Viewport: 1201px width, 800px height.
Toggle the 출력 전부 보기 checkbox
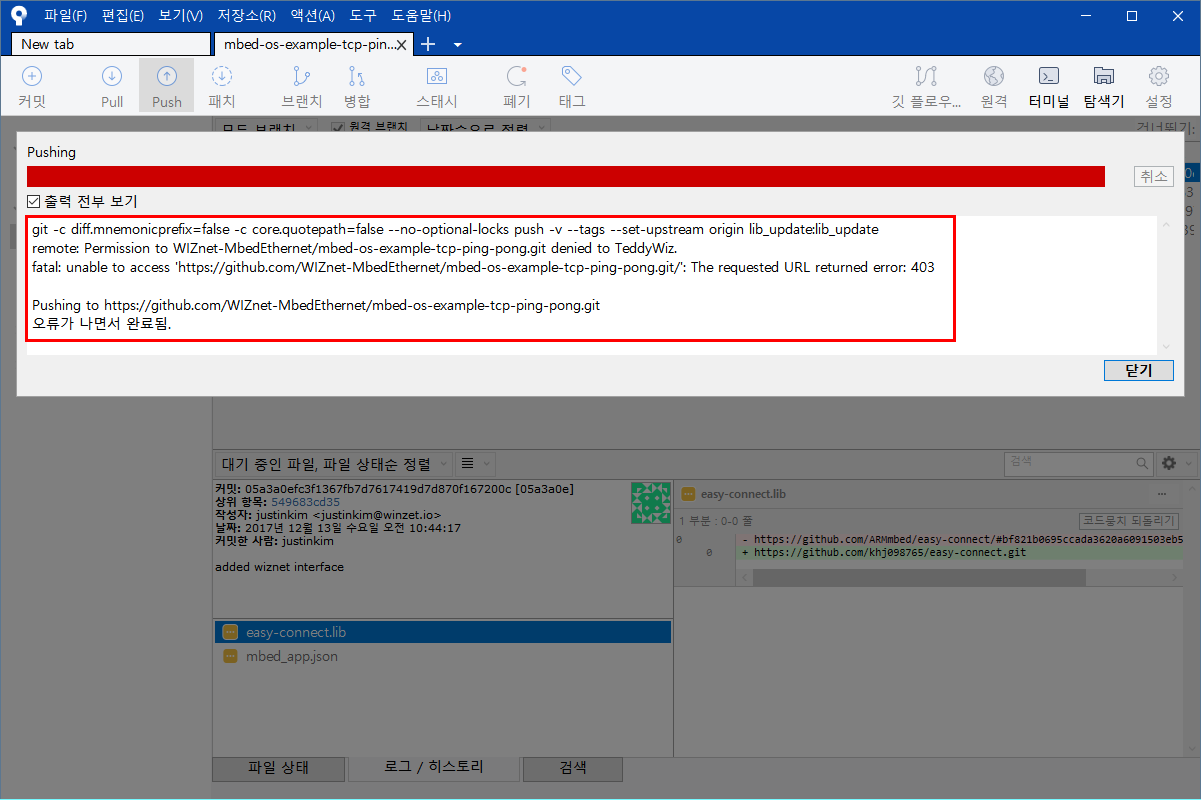[x=34, y=201]
